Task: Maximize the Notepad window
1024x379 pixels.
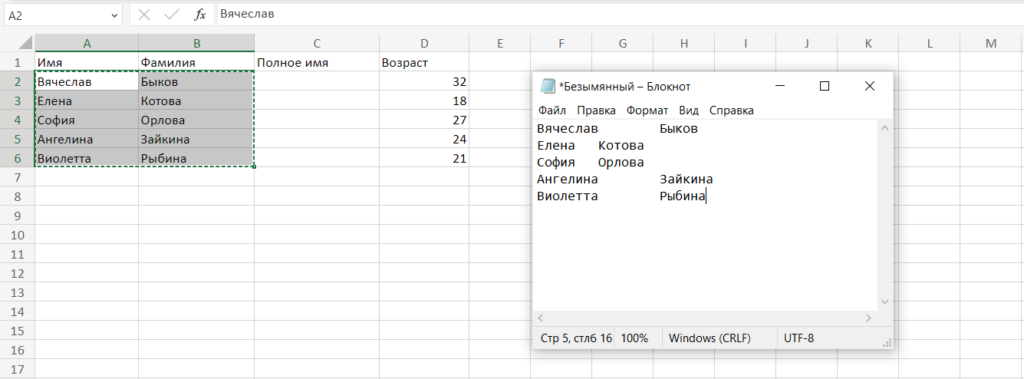Action: point(824,86)
